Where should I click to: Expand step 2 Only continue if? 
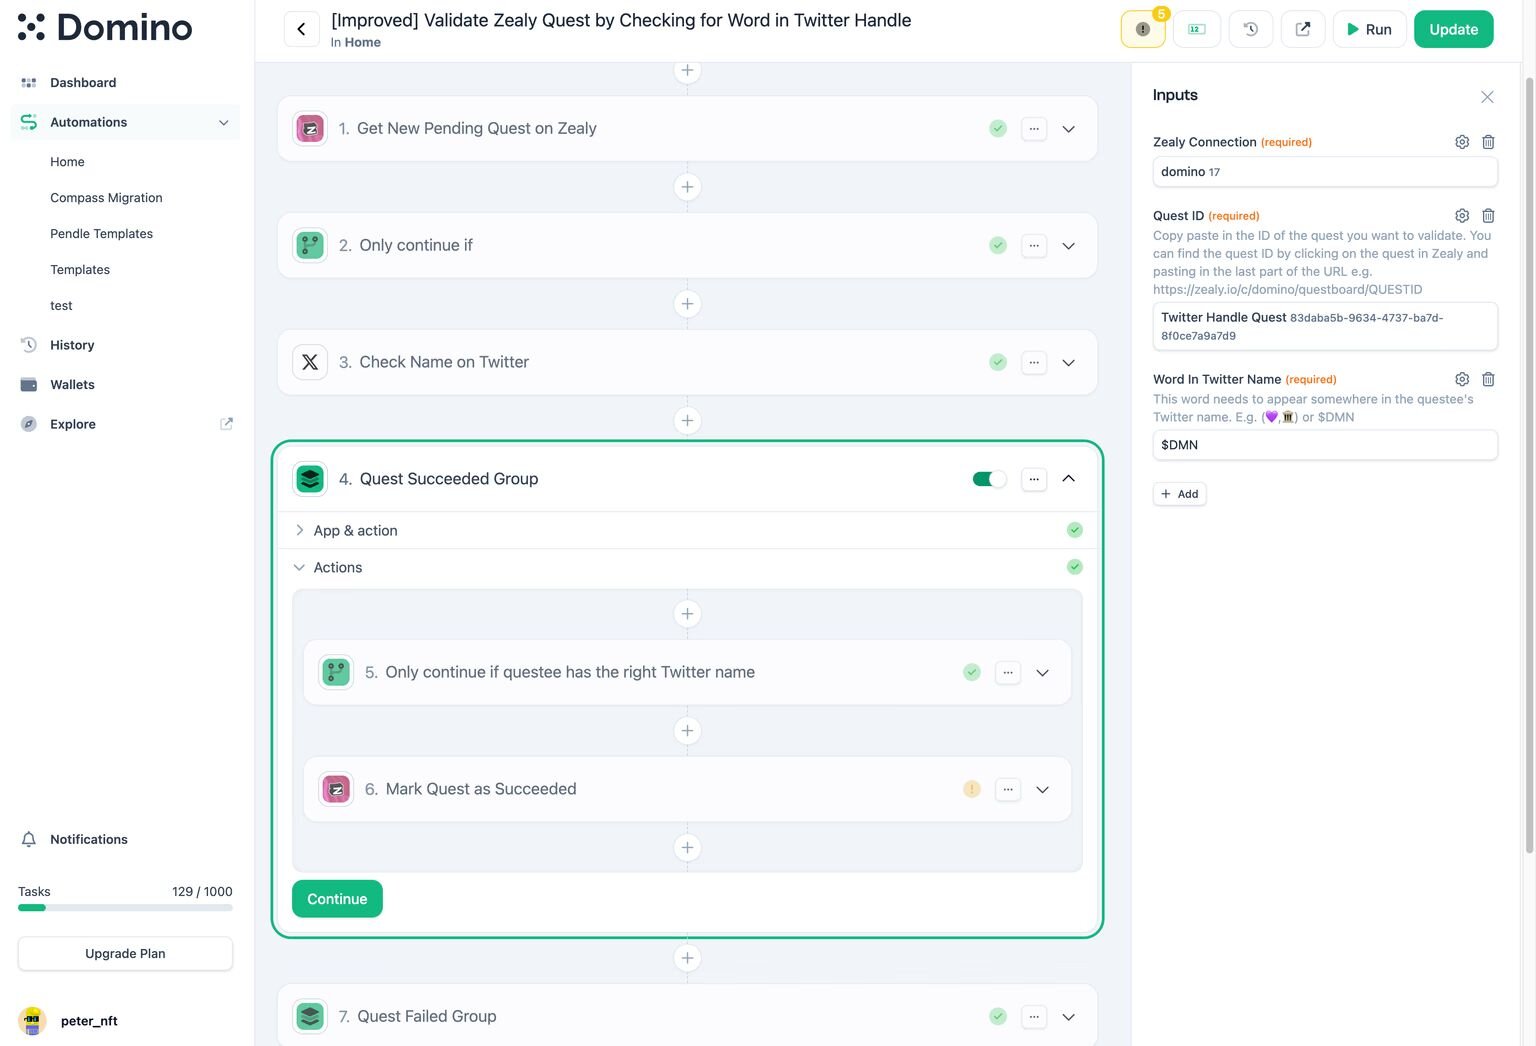(x=1068, y=246)
